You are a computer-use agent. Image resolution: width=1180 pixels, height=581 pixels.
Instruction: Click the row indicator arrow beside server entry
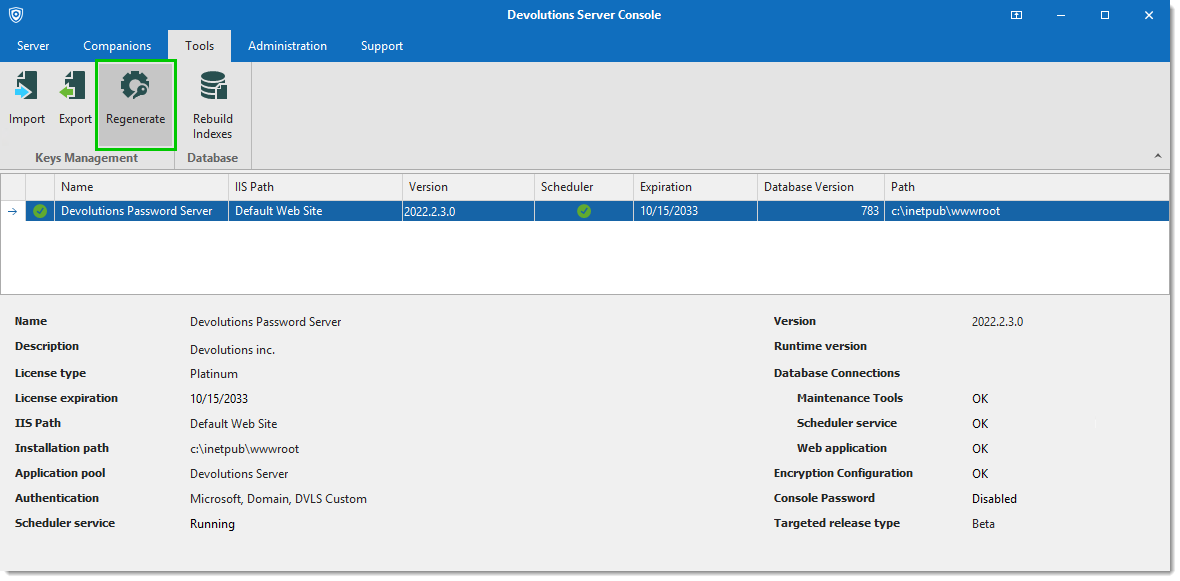pyautogui.click(x=13, y=211)
